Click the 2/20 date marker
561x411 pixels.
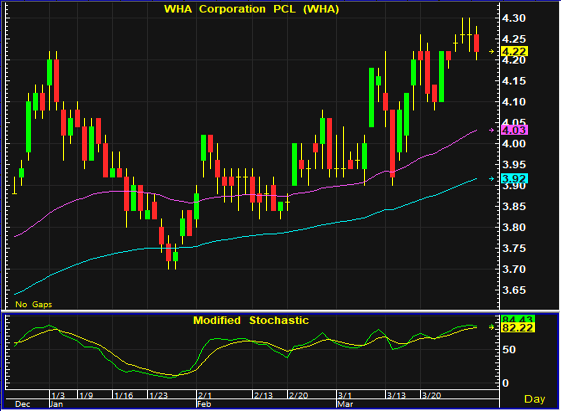298,395
